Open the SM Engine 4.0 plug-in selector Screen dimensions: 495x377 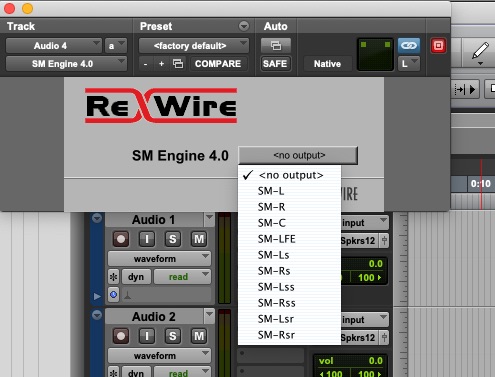coord(66,64)
